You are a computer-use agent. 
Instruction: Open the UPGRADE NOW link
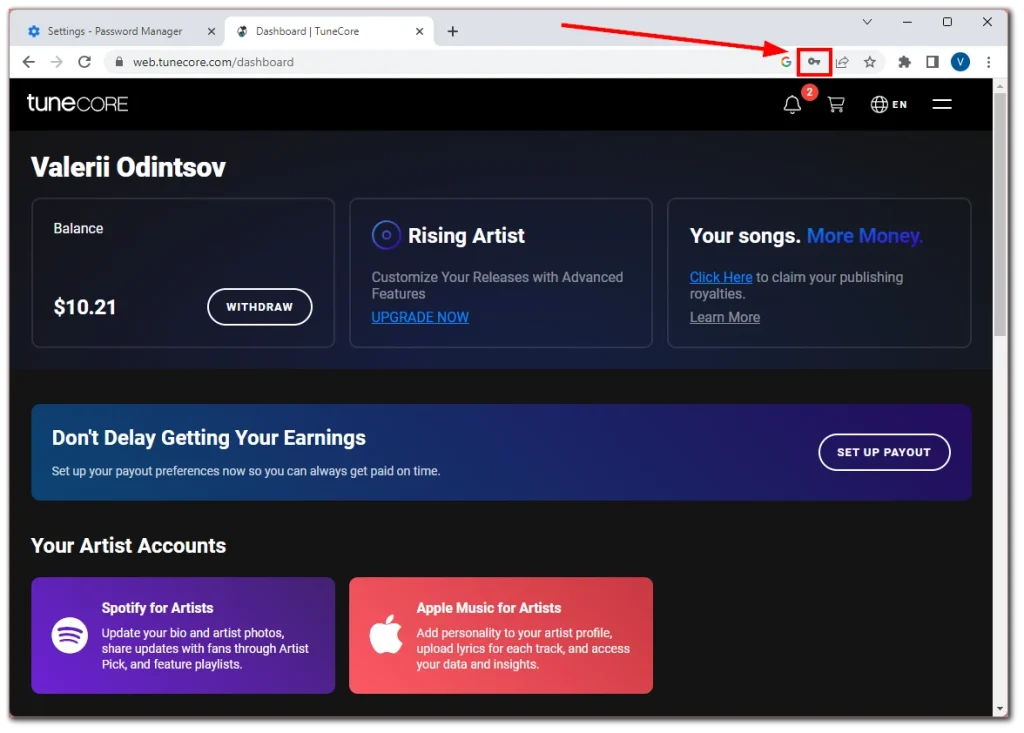click(x=420, y=318)
